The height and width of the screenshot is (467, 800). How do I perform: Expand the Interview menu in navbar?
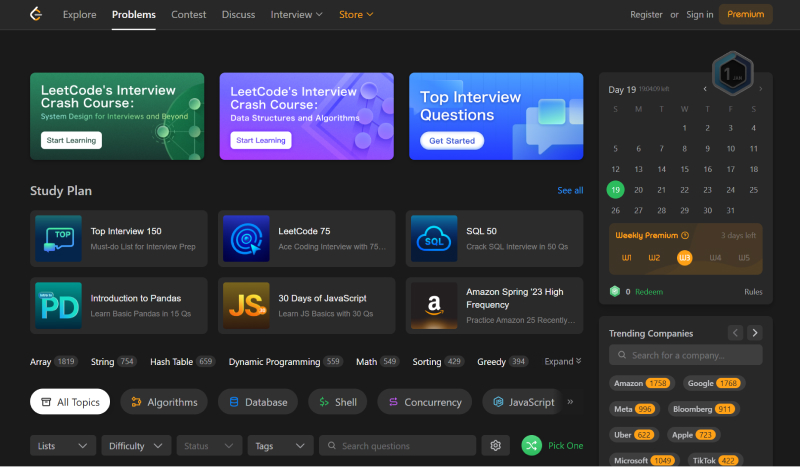click(x=296, y=14)
